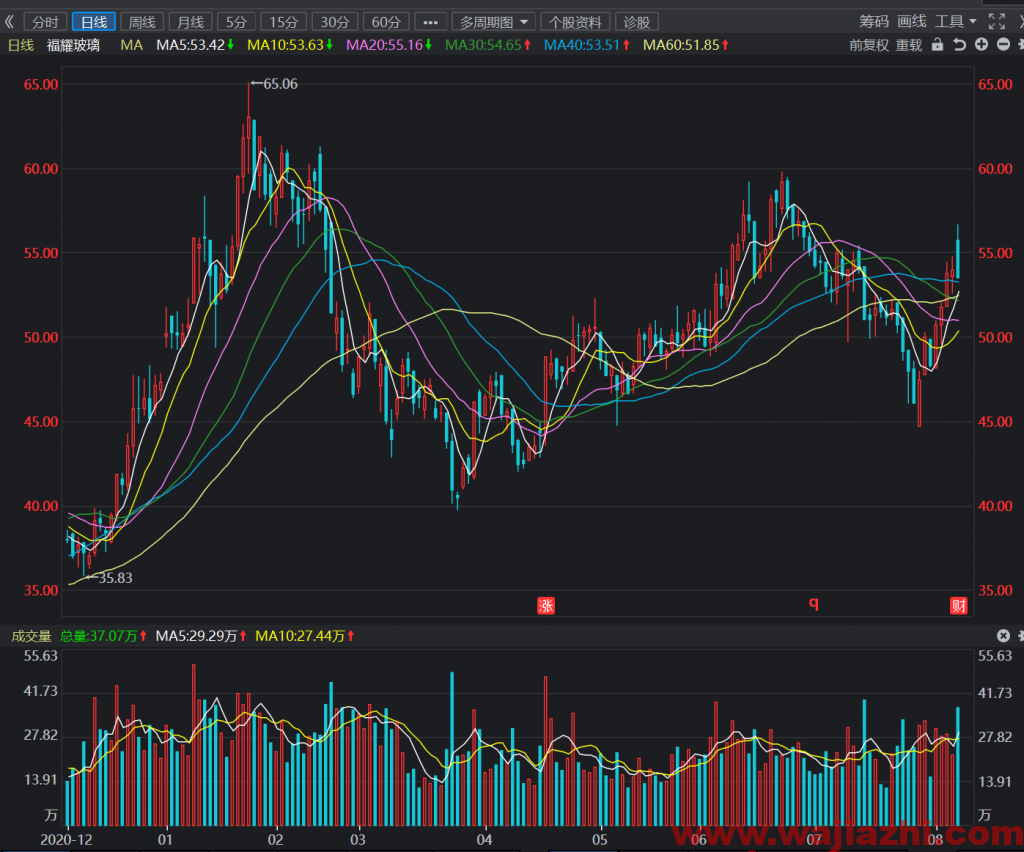Open more periods with the ellipsis button
This screenshot has width=1024, height=852.
coord(430,22)
